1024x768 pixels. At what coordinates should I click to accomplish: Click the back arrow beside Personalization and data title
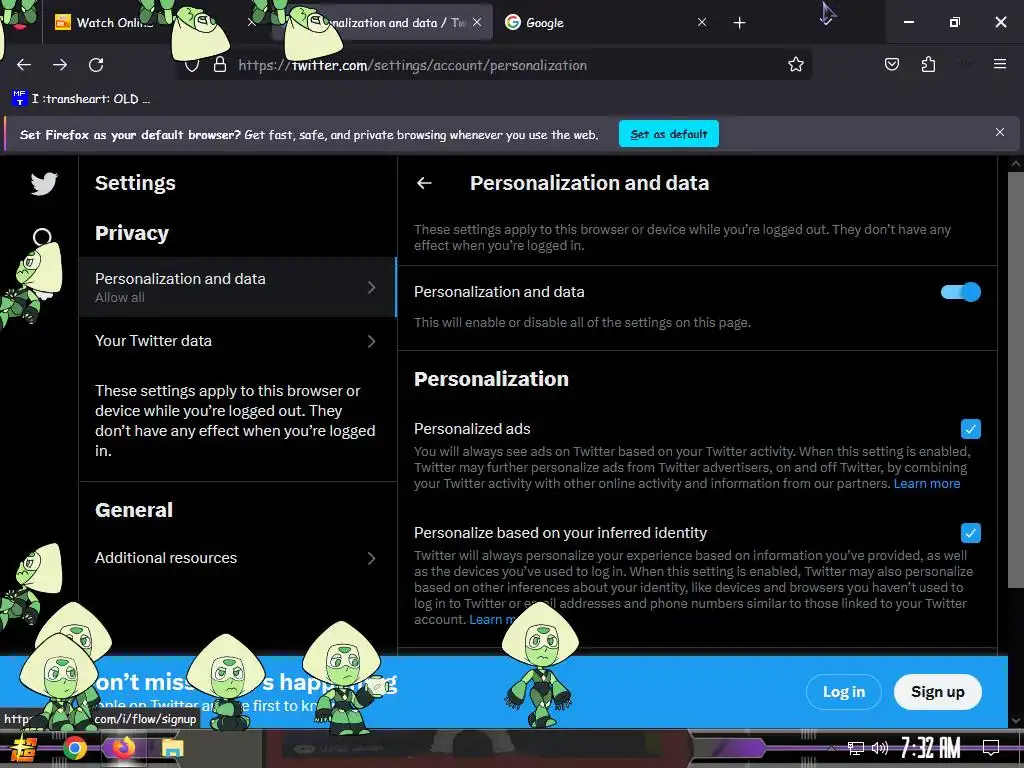(424, 184)
